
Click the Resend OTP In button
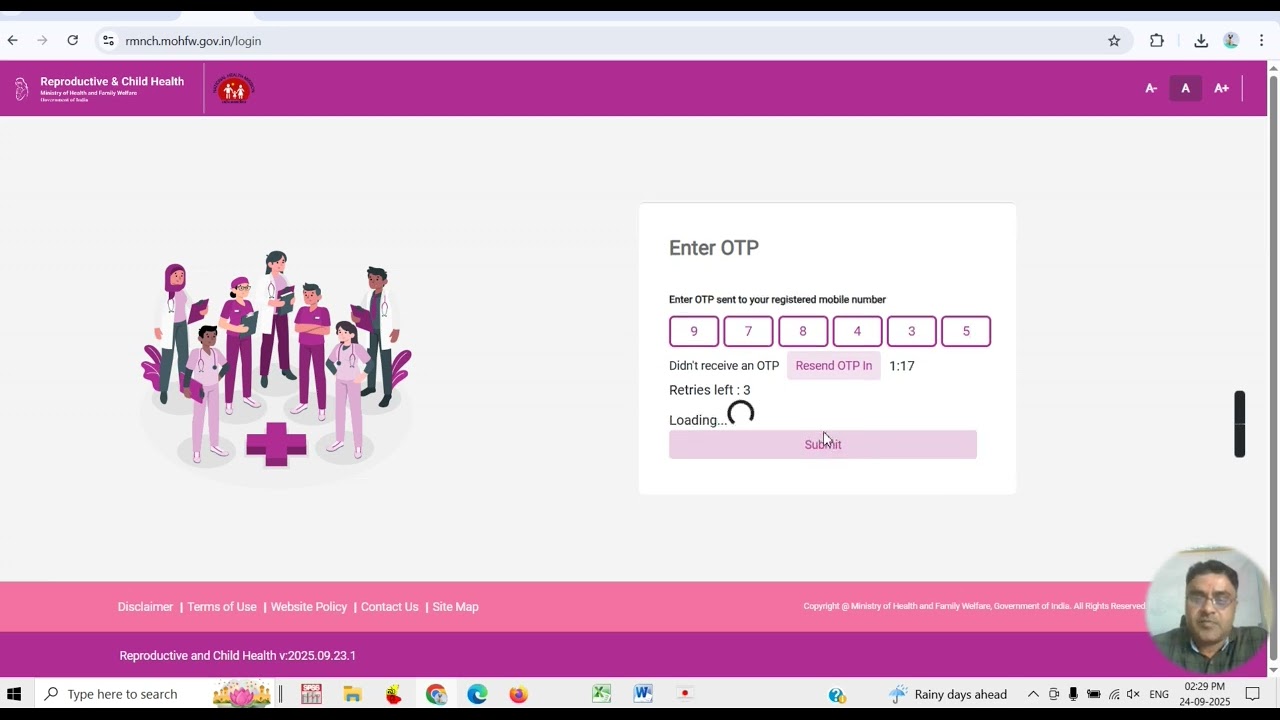point(834,366)
